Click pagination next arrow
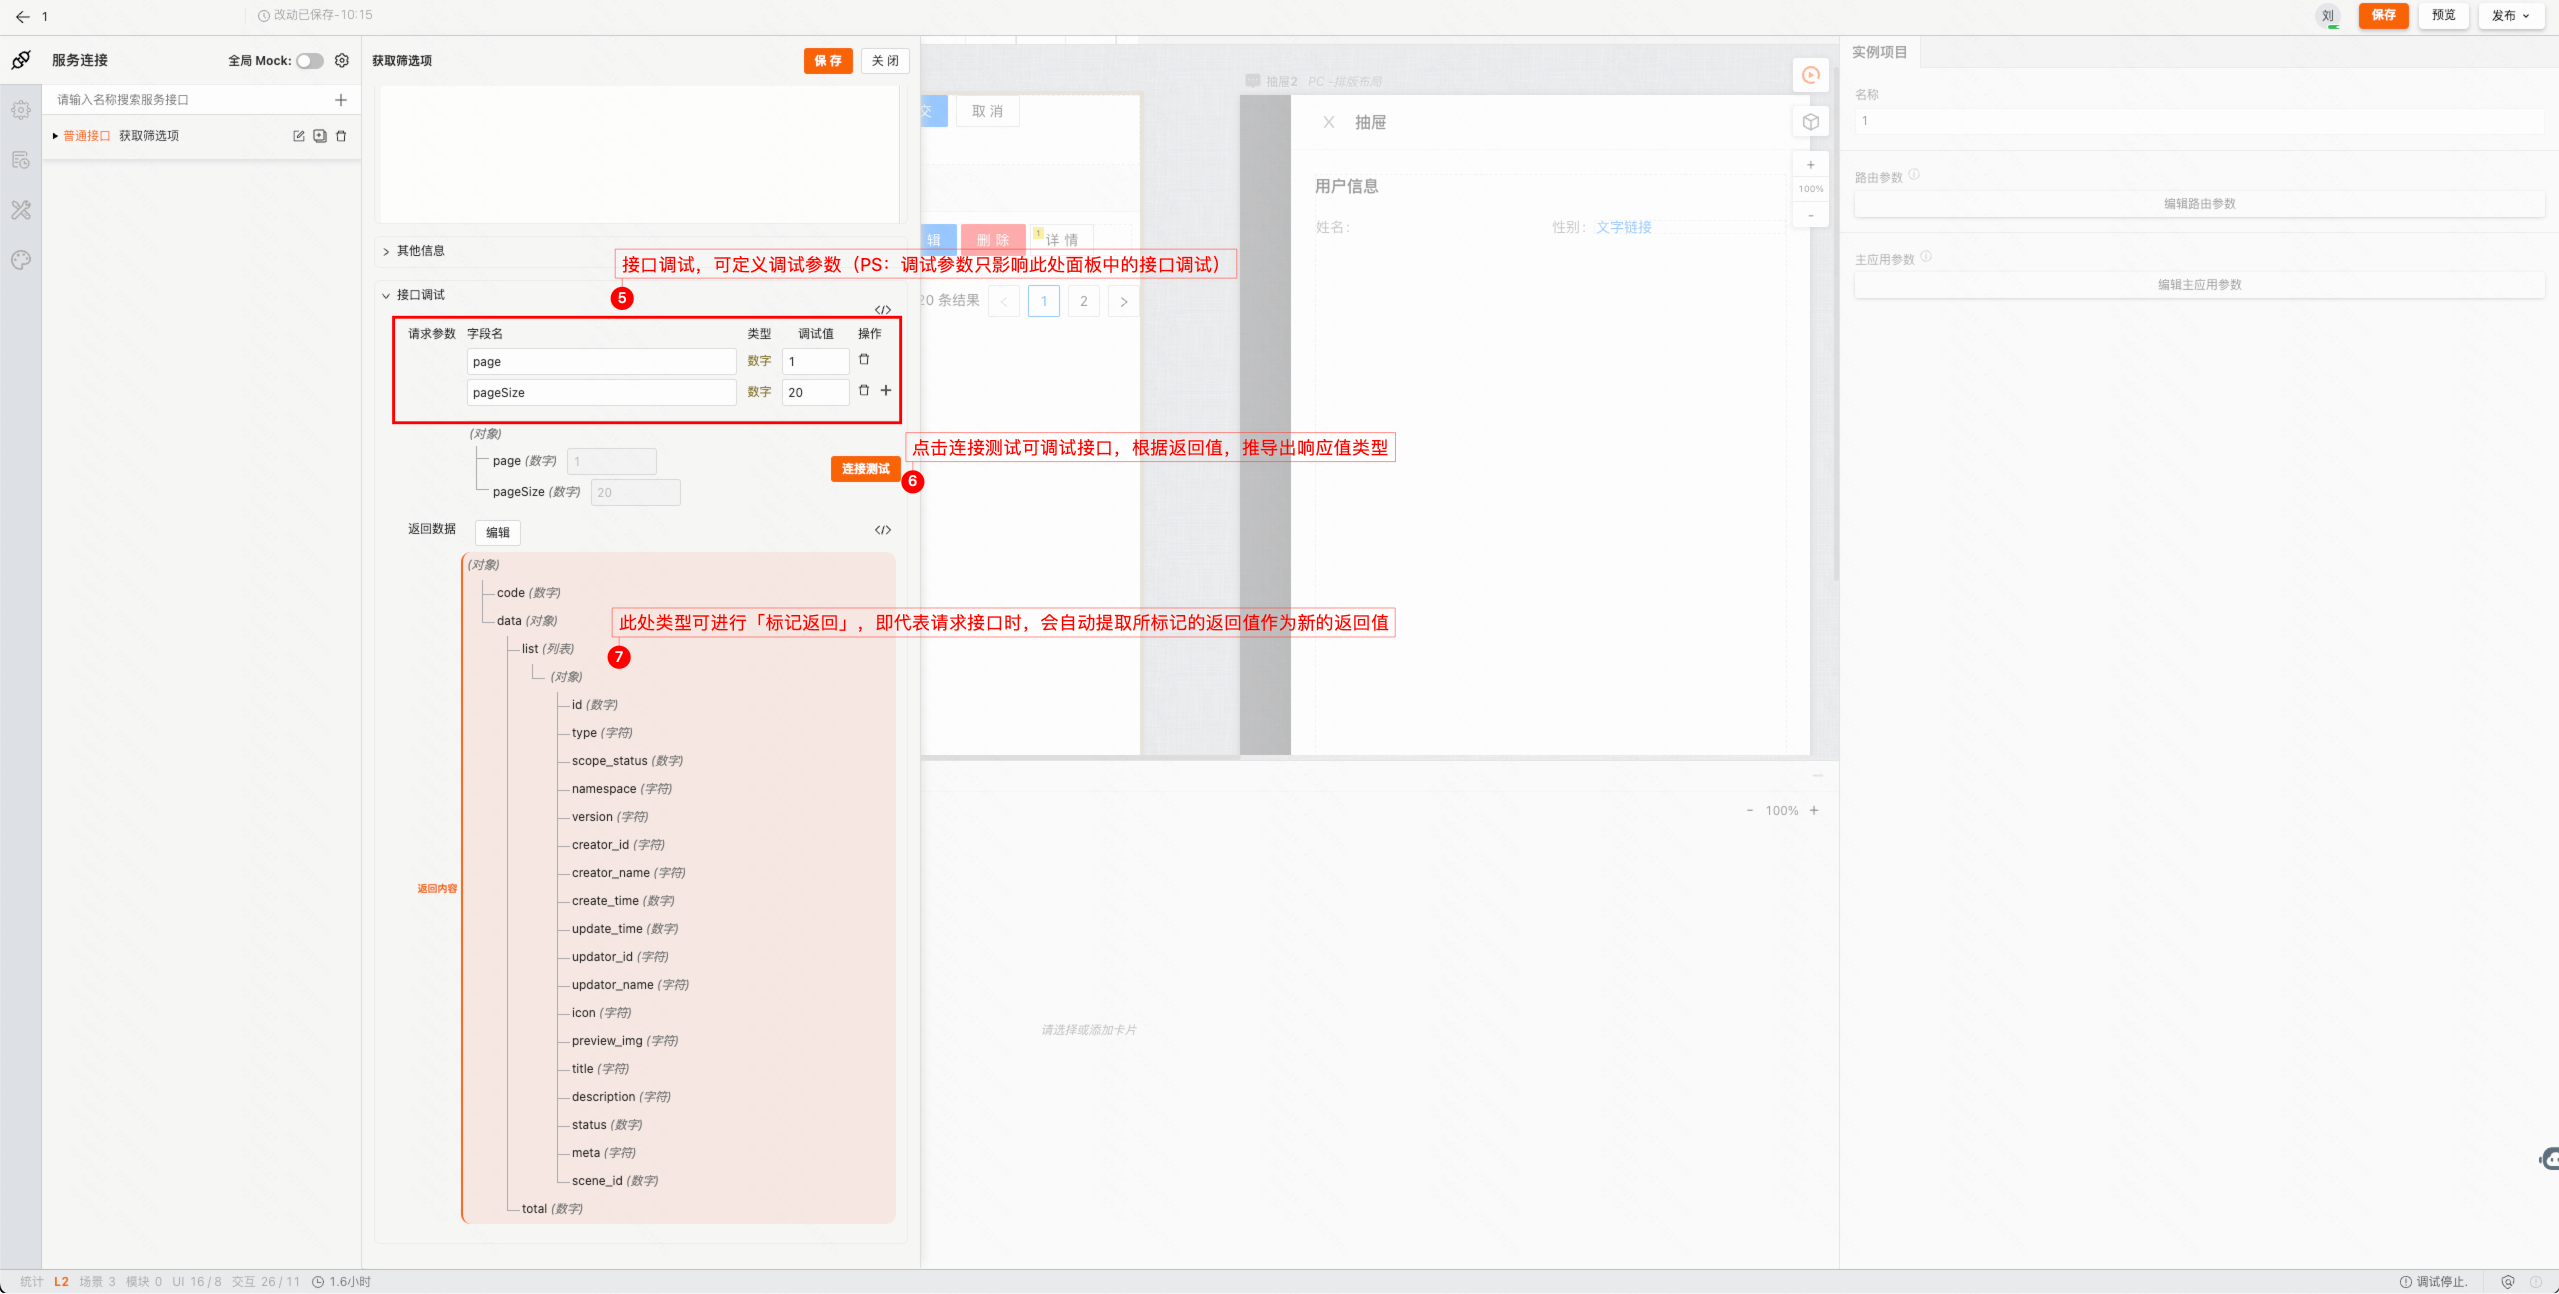The height and width of the screenshot is (1294, 2559). coord(1124,301)
